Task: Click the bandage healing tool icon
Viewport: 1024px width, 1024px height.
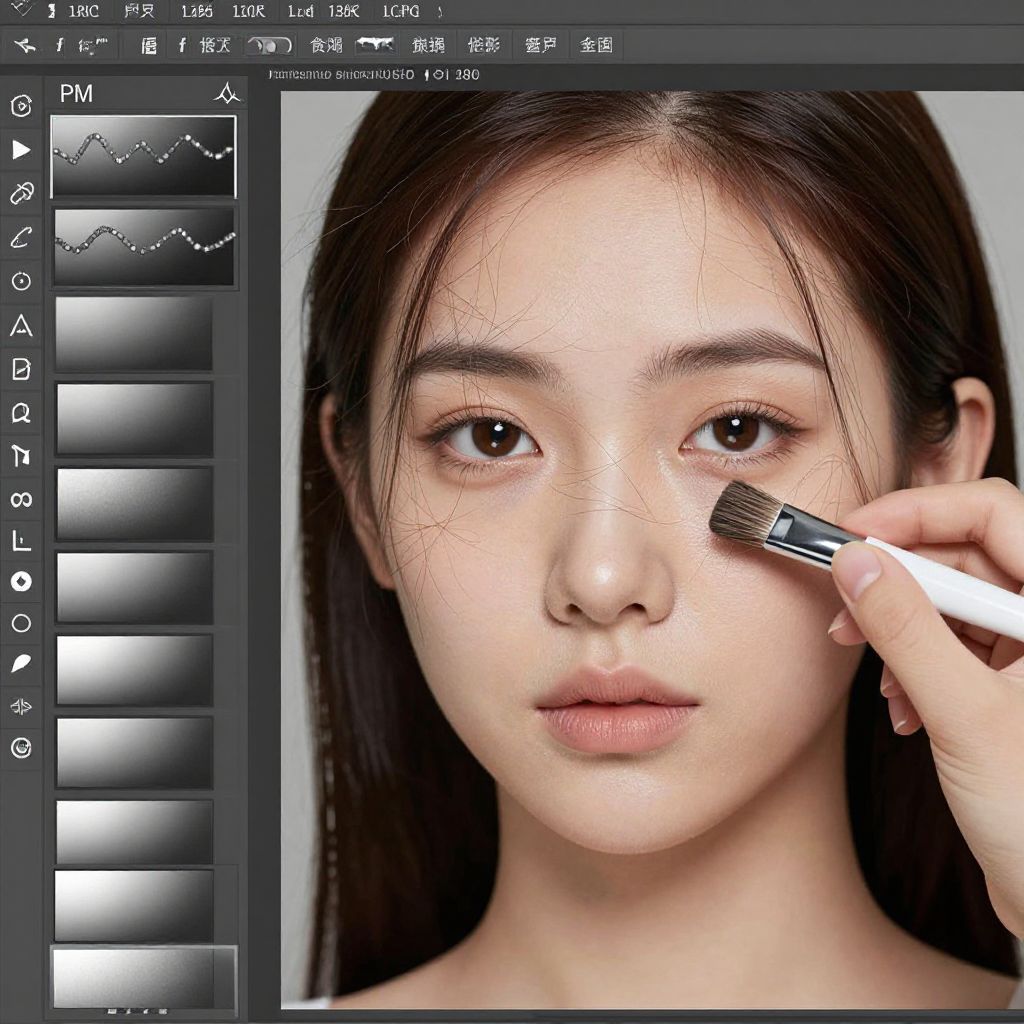Action: (x=21, y=194)
